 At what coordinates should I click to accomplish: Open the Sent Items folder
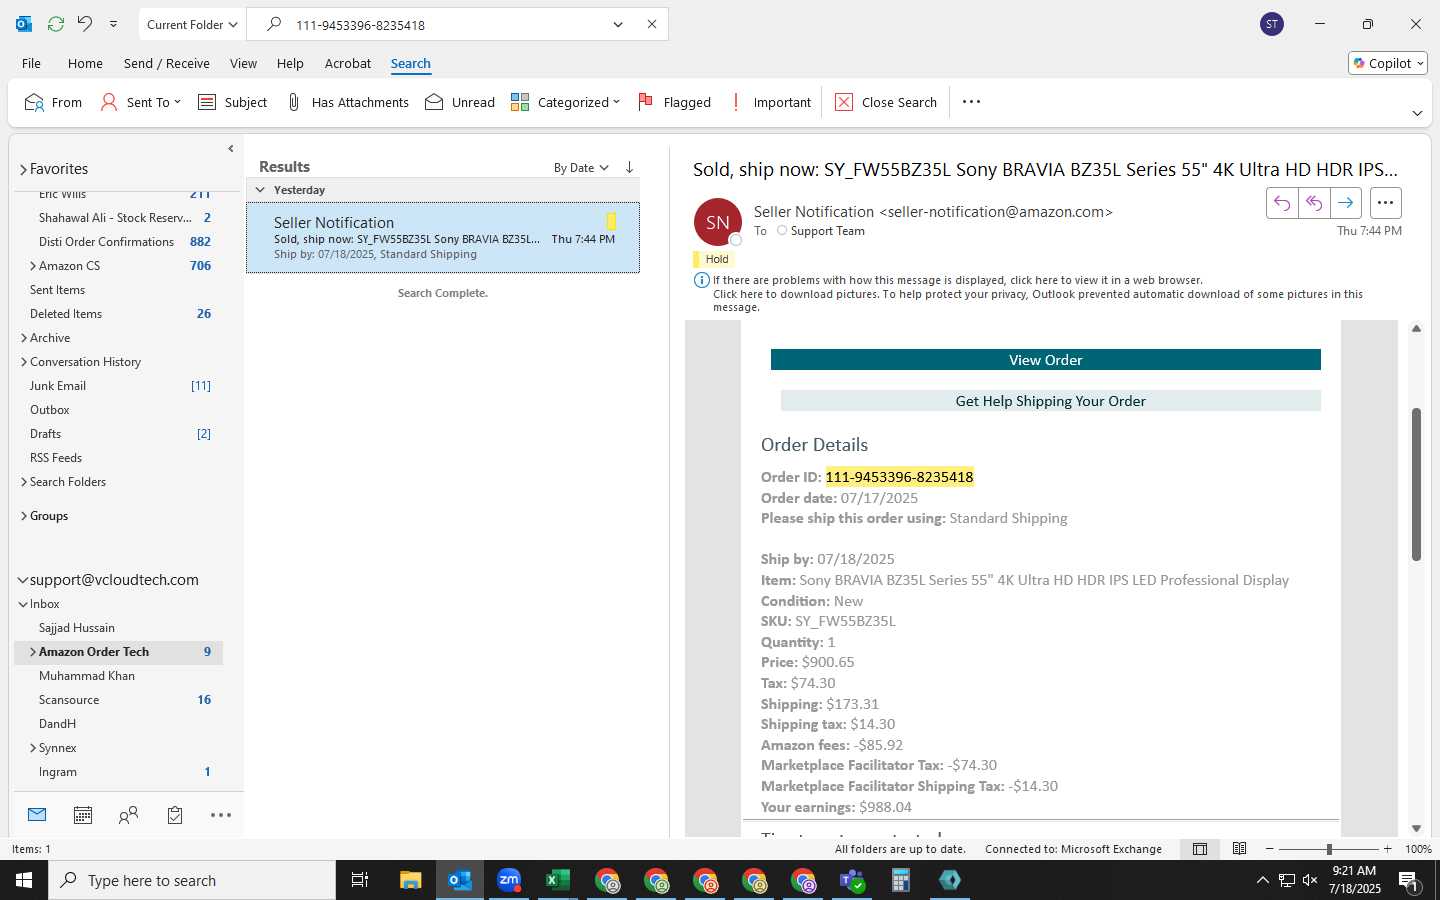click(57, 290)
